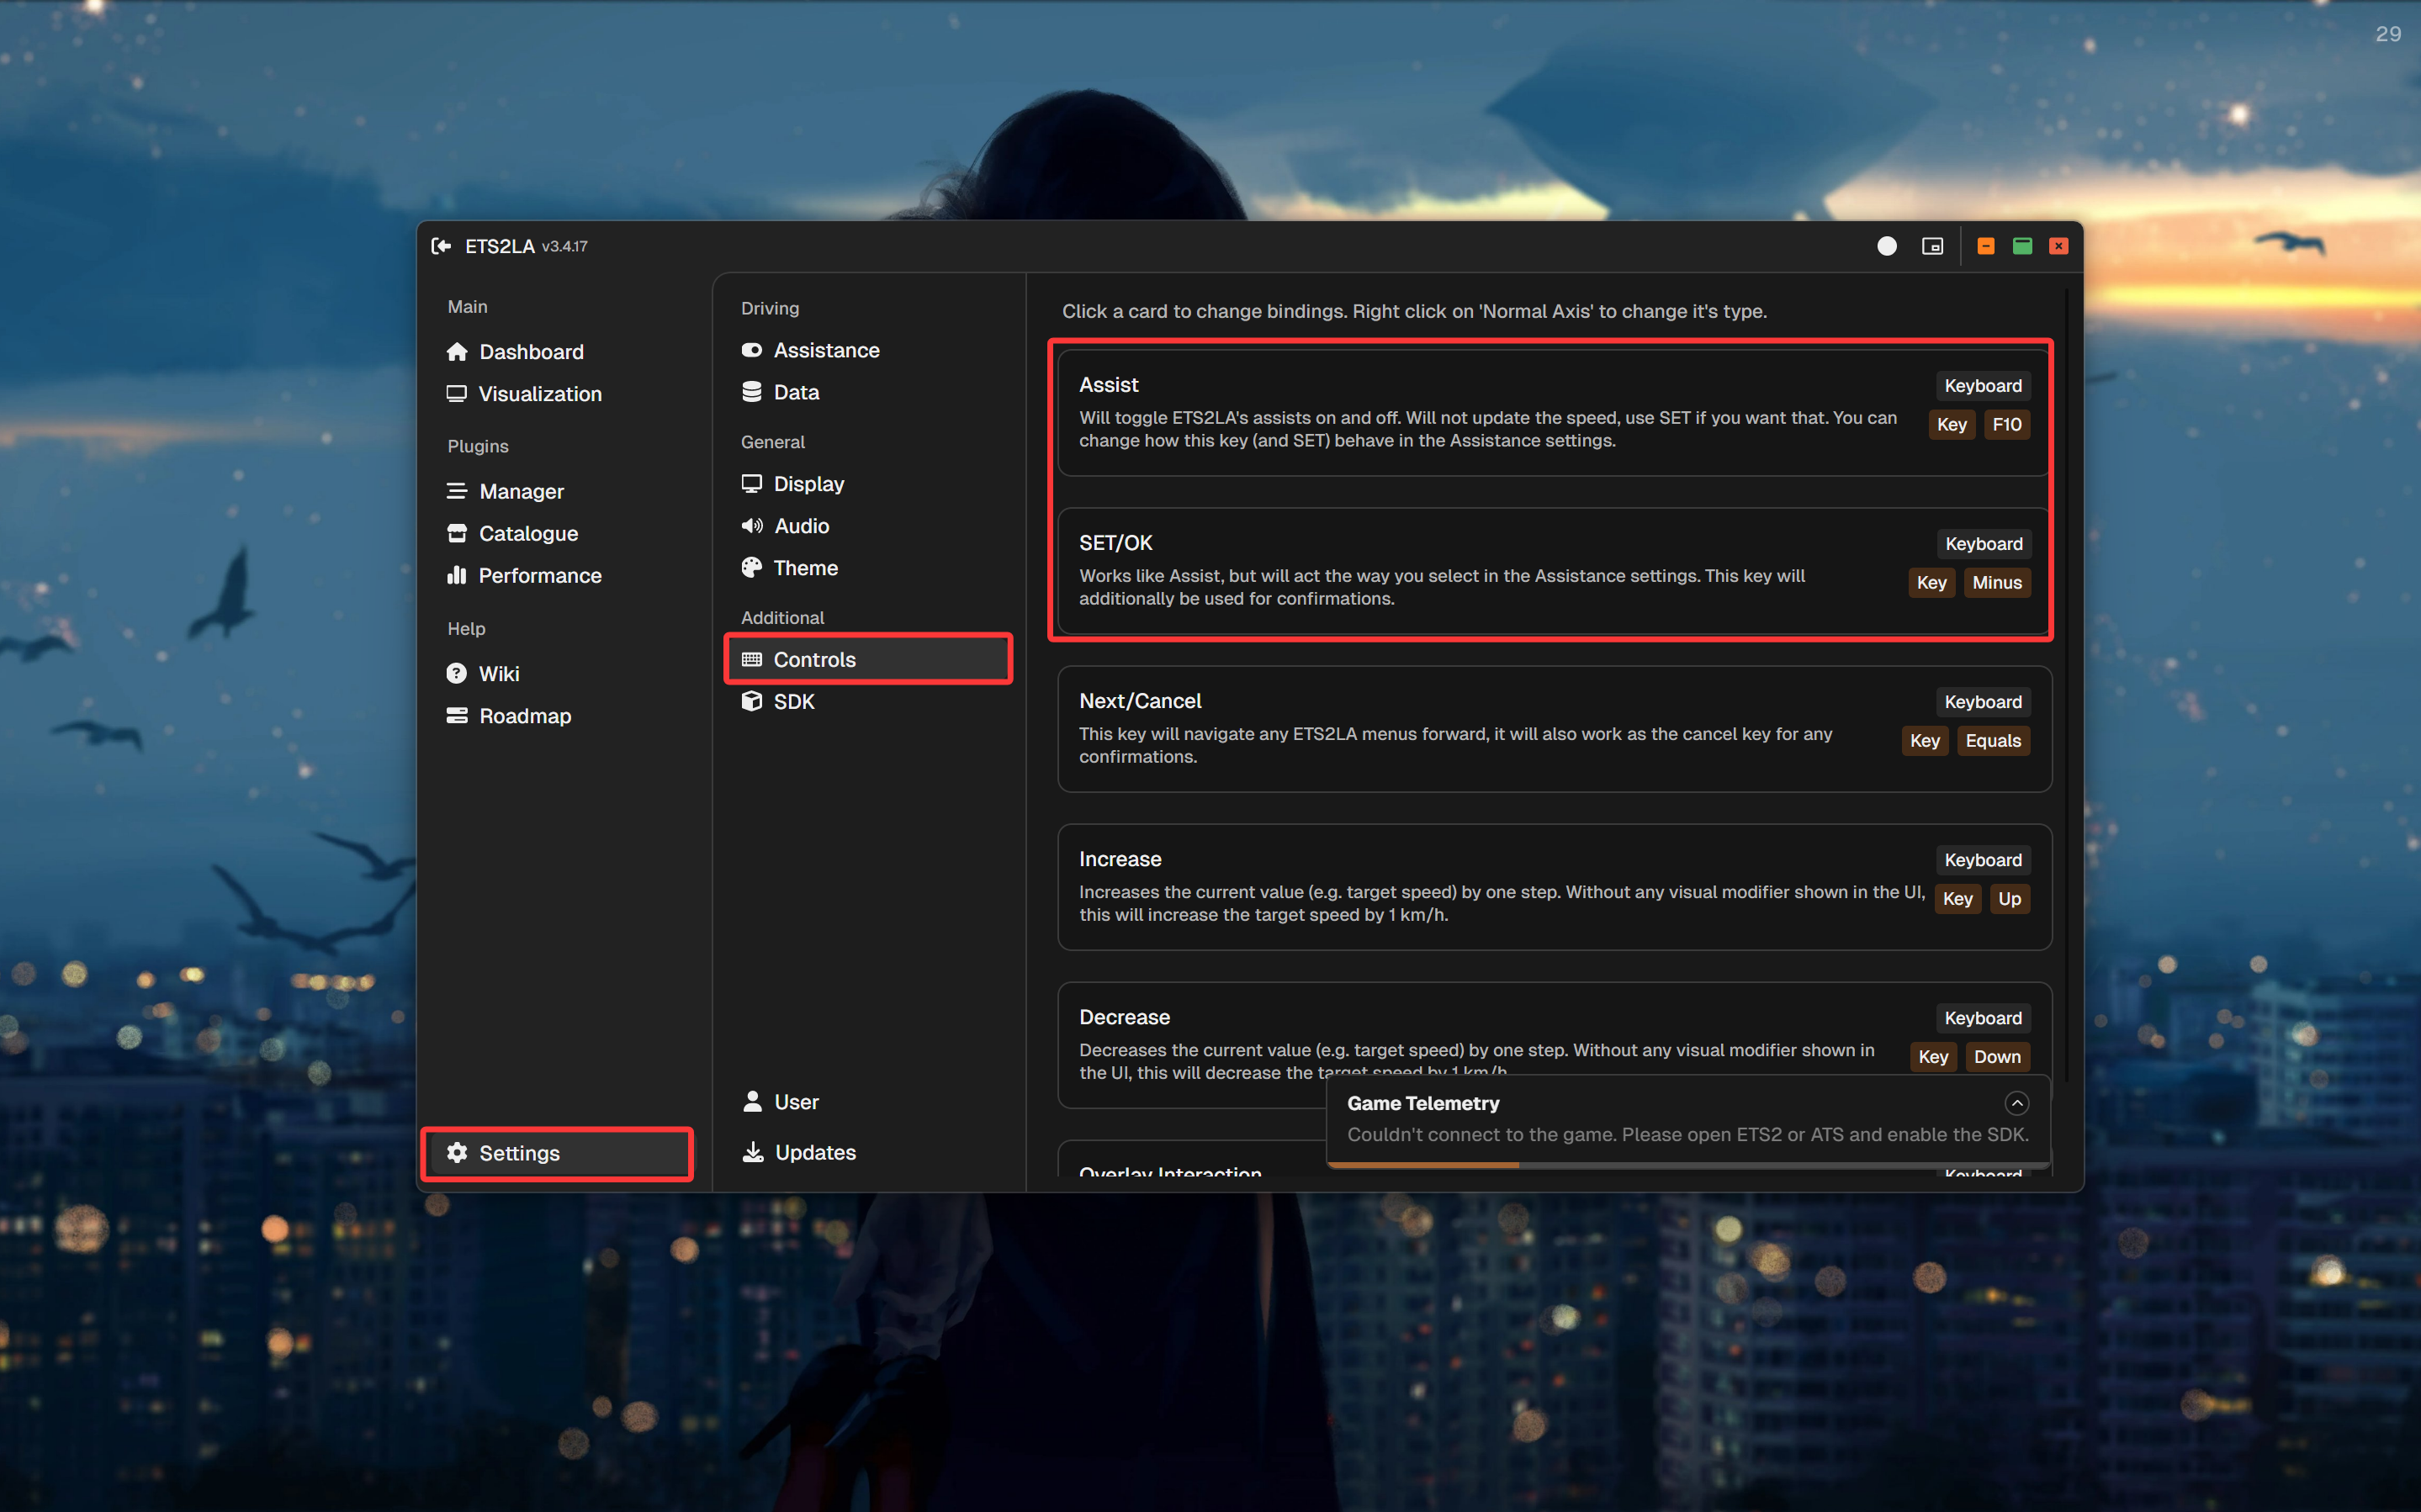Click the Settings gear icon
Screen dimensions: 2421x1512
point(457,1153)
